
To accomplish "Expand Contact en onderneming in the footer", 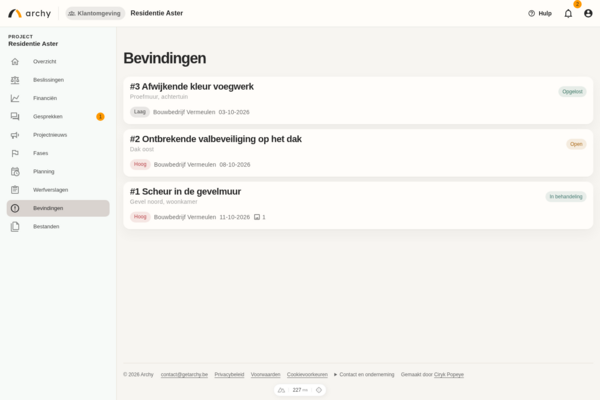I will pos(364,374).
